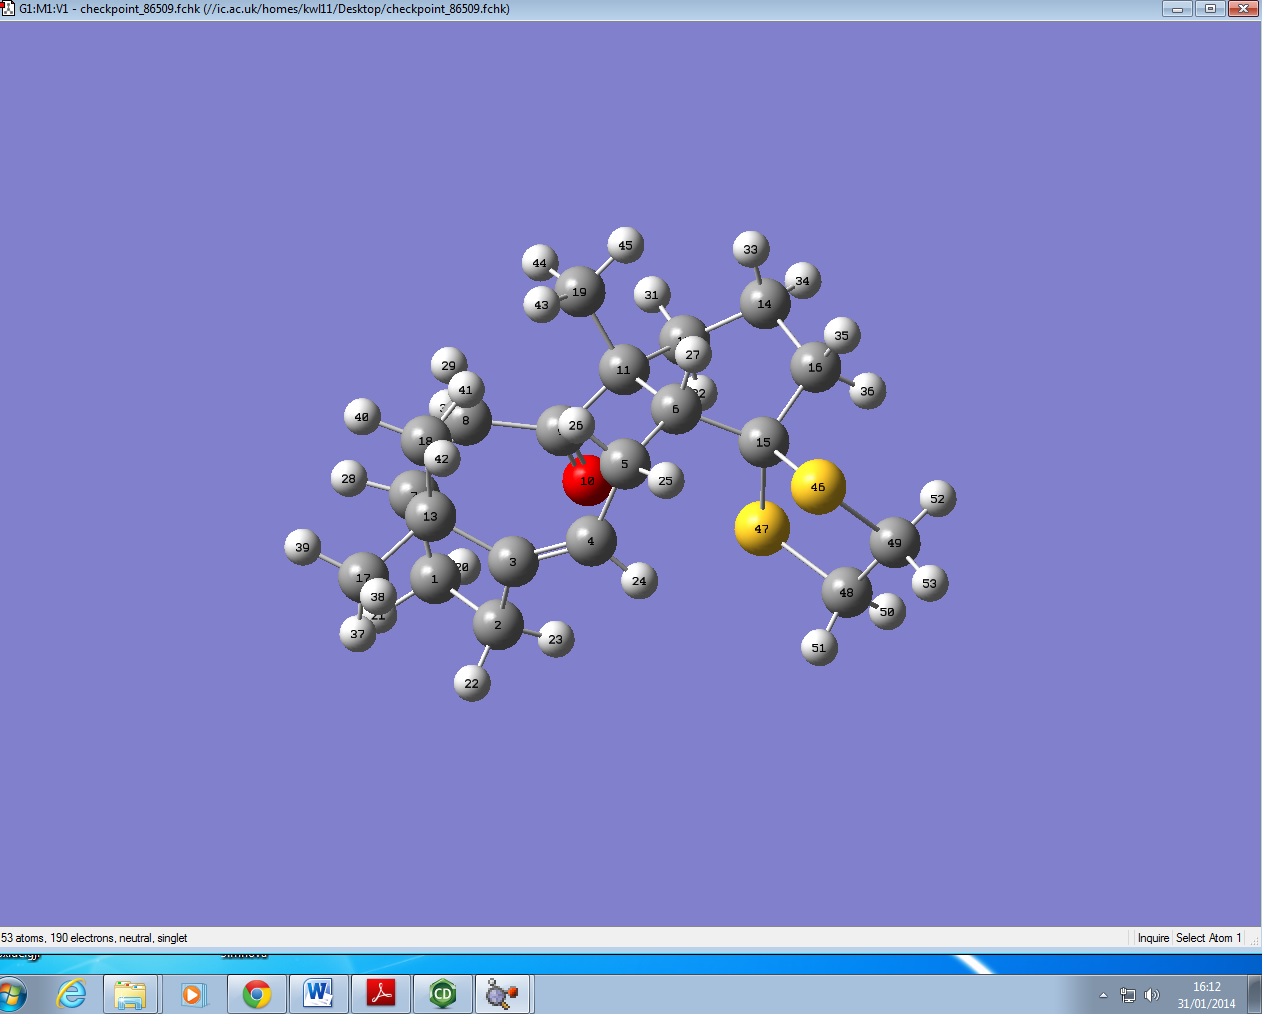
Task: Select the red oxygen atom 10
Action: point(587,480)
